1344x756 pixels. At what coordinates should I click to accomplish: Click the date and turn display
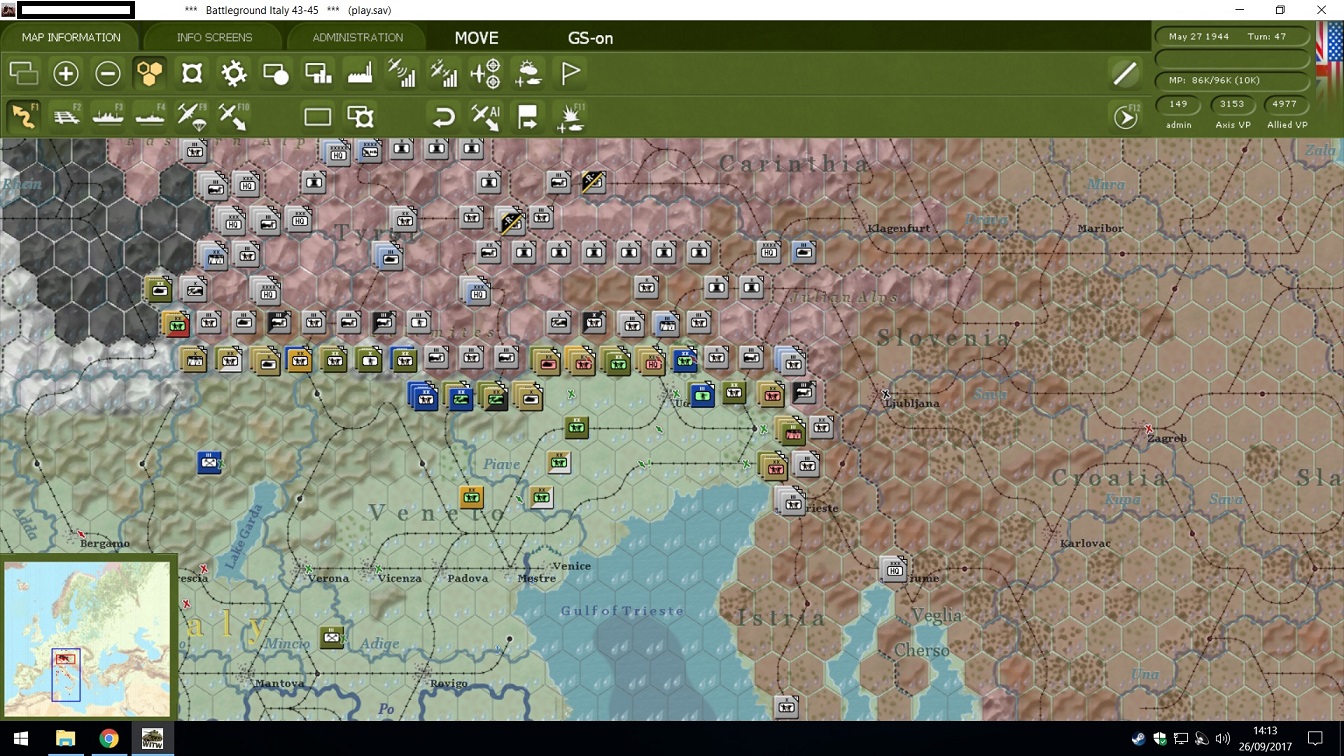(1232, 37)
